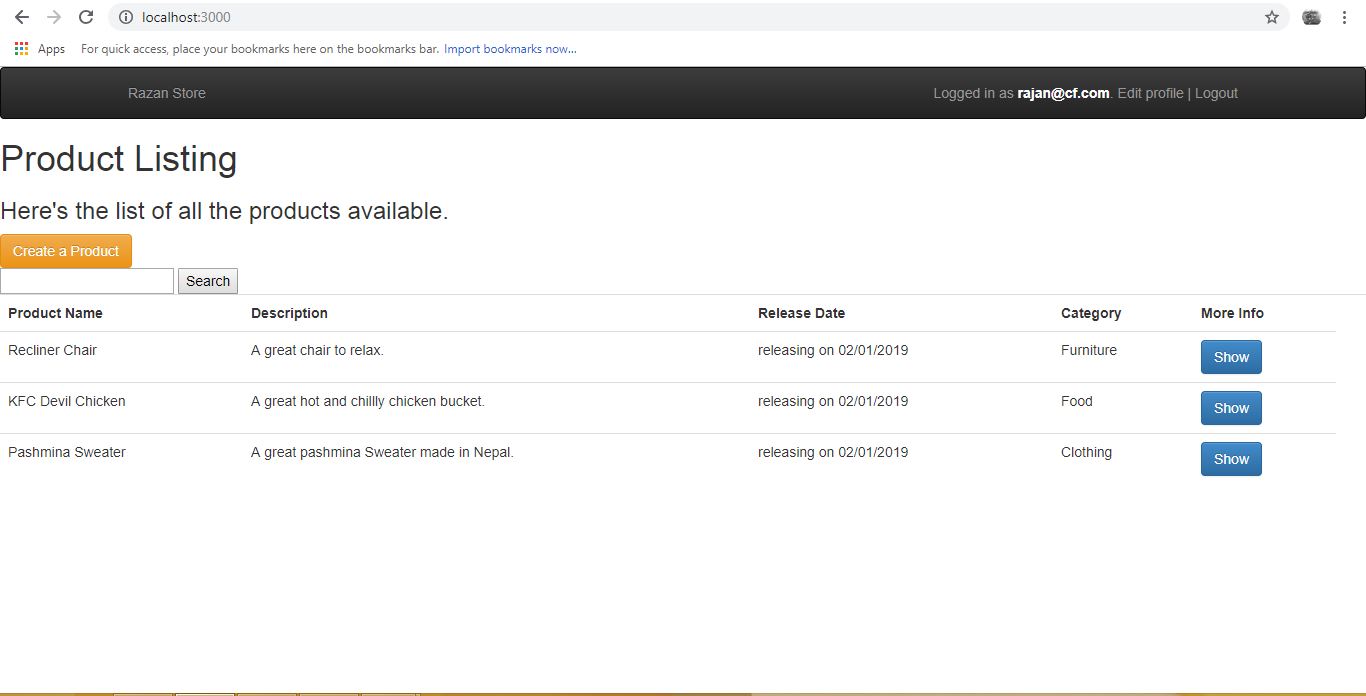The width and height of the screenshot is (1366, 696).
Task: Open Import bookmarks now link
Action: coord(510,48)
